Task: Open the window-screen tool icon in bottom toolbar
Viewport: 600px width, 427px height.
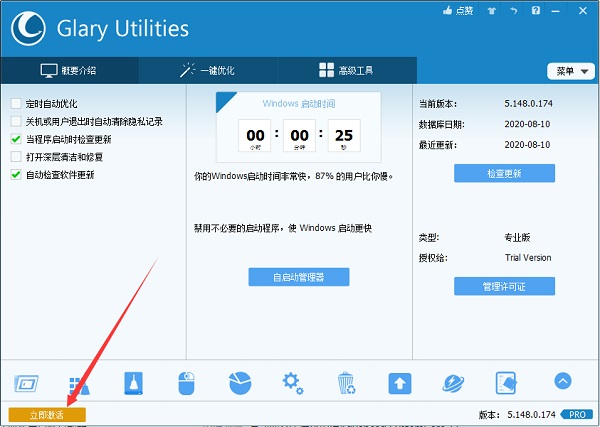Action: pos(26,383)
